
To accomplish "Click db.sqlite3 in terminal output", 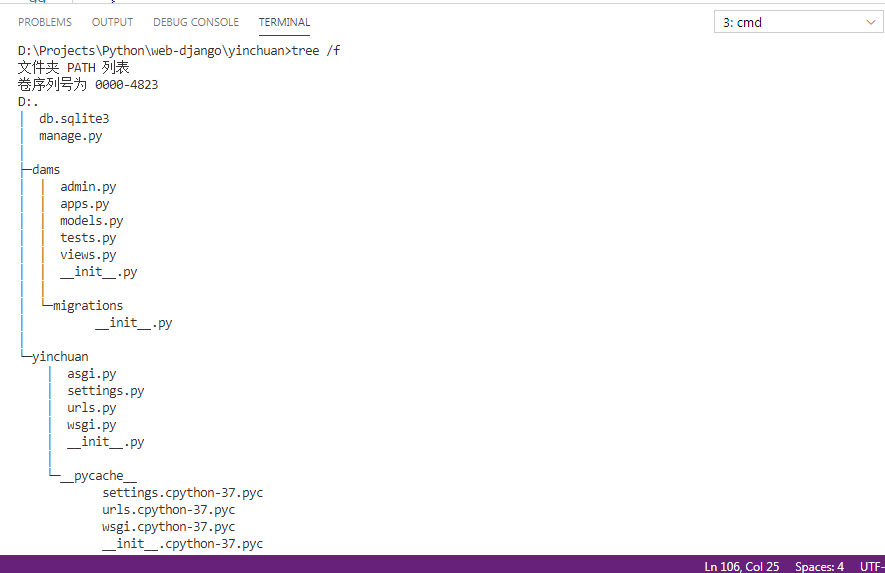I will pos(74,119).
